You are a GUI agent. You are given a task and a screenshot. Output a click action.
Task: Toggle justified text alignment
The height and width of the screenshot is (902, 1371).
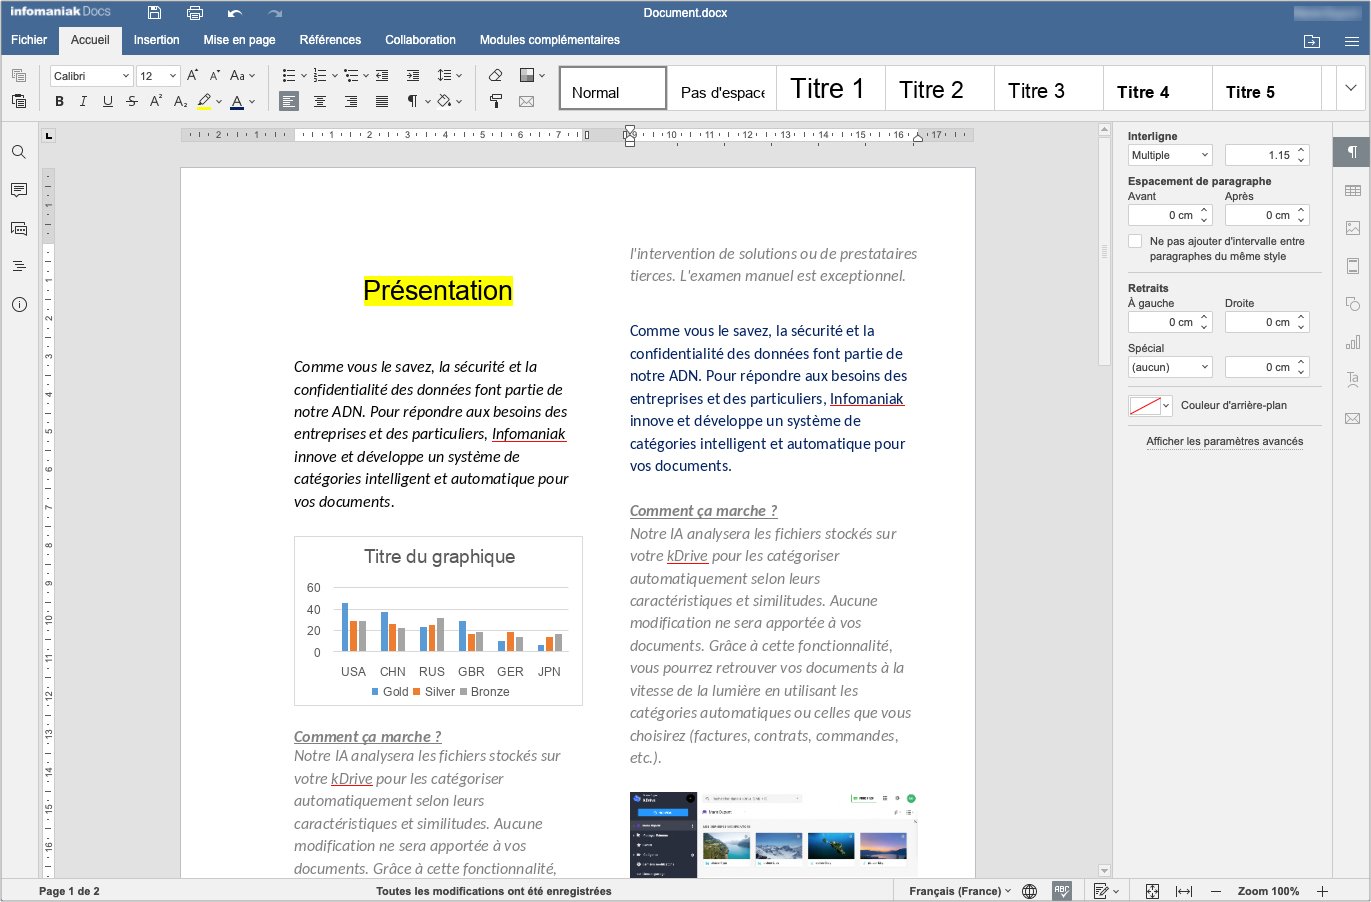[382, 101]
